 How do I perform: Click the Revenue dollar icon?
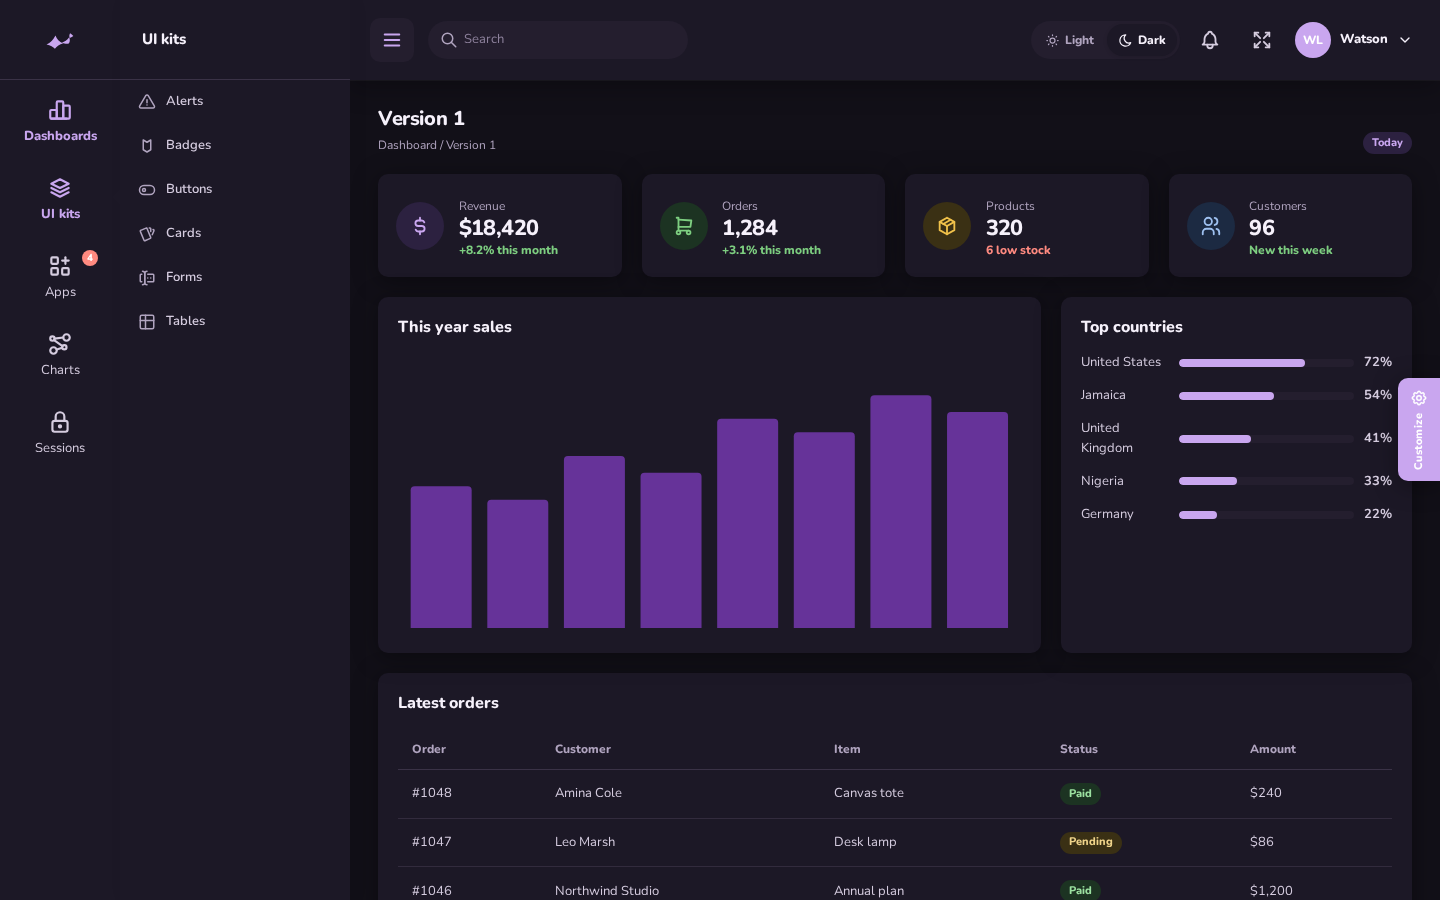[x=420, y=226]
